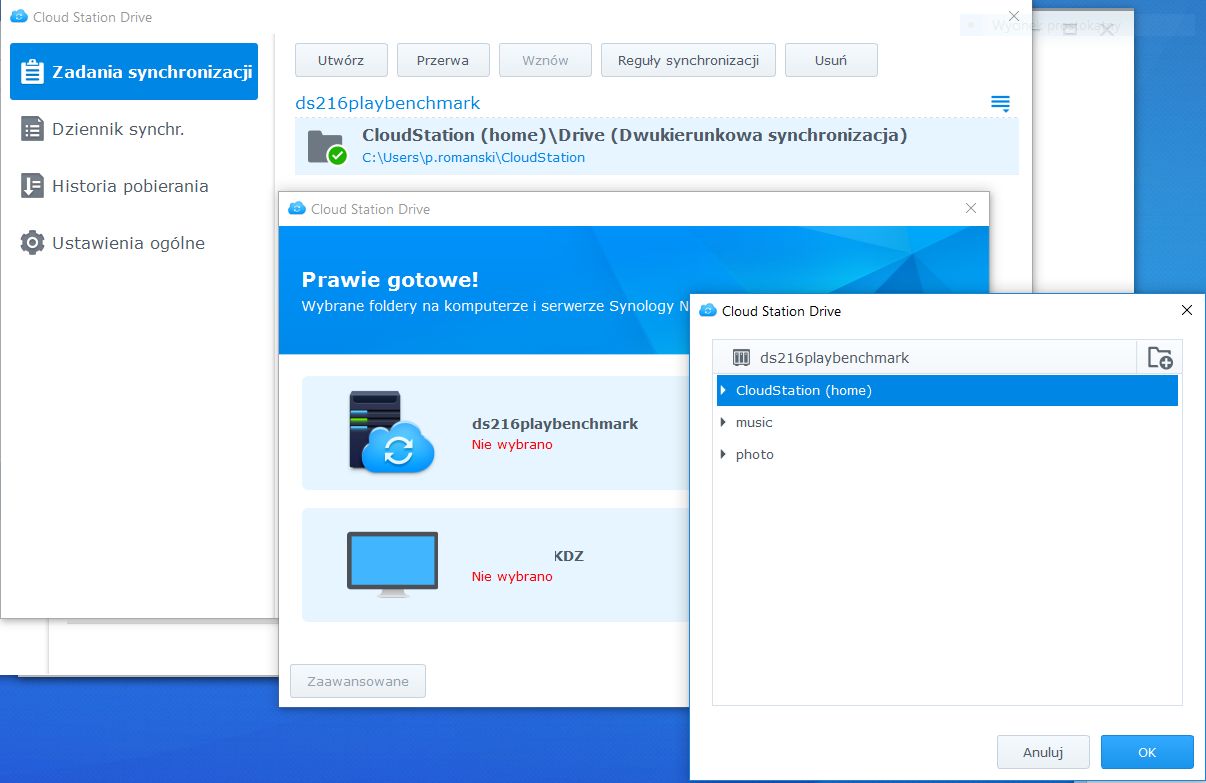The width and height of the screenshot is (1206, 783).
Task: Create new folder with folder-plus icon
Action: [1160, 358]
